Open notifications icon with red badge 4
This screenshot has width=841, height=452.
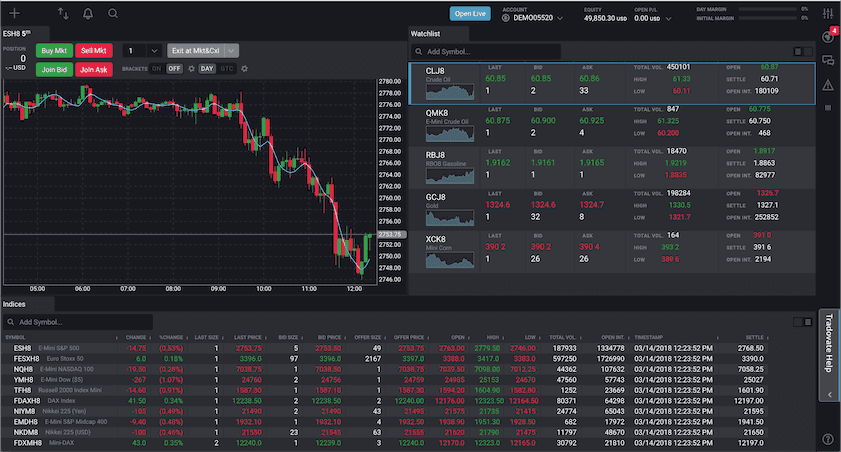[827, 36]
